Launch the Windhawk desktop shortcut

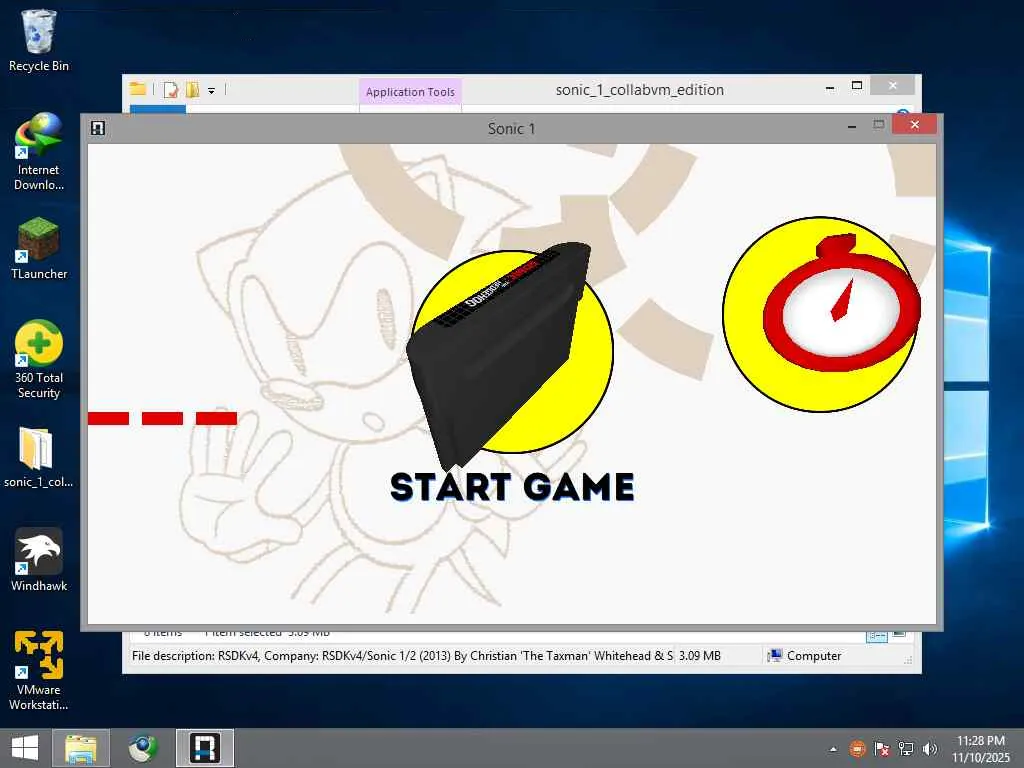coord(39,560)
